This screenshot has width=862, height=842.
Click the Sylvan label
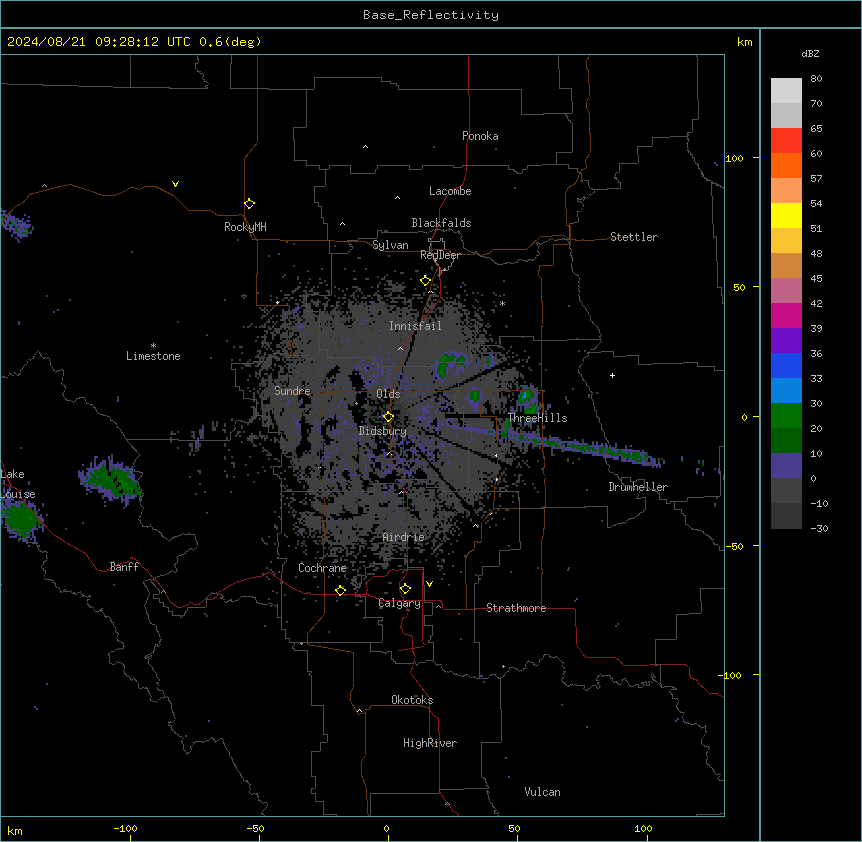coord(390,245)
